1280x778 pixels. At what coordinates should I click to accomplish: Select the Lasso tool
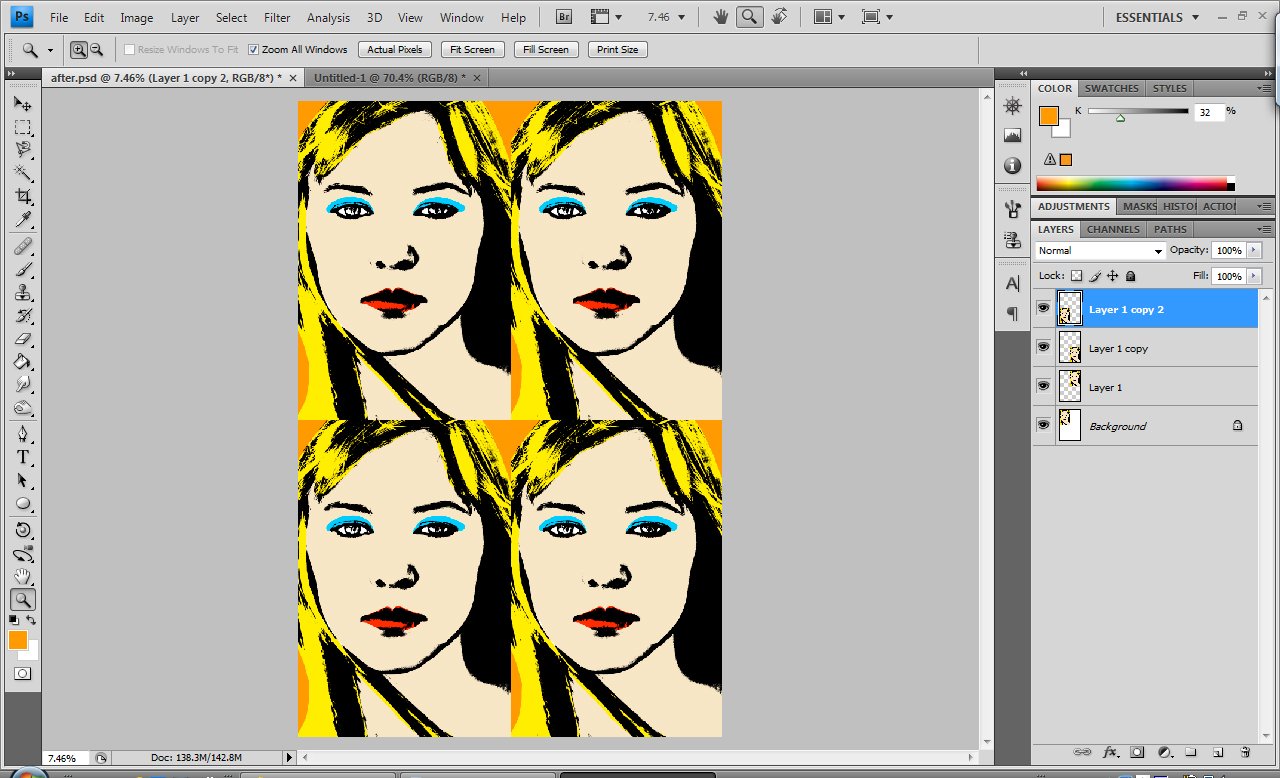(22, 150)
